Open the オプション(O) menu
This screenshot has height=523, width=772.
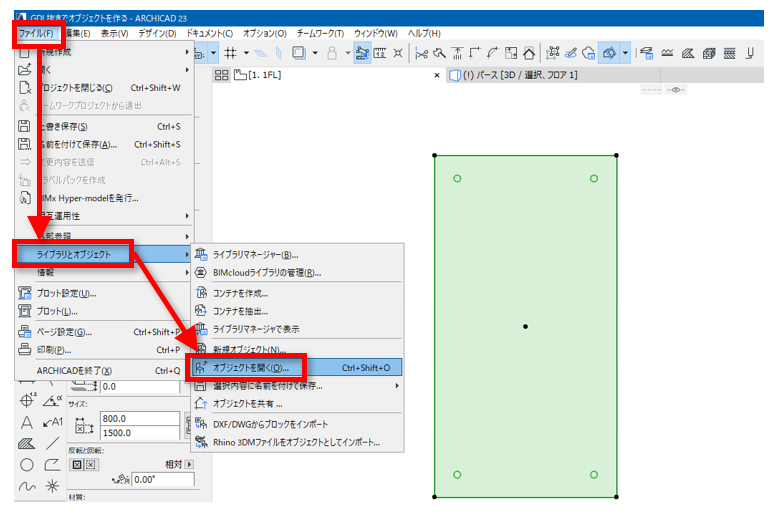(264, 33)
